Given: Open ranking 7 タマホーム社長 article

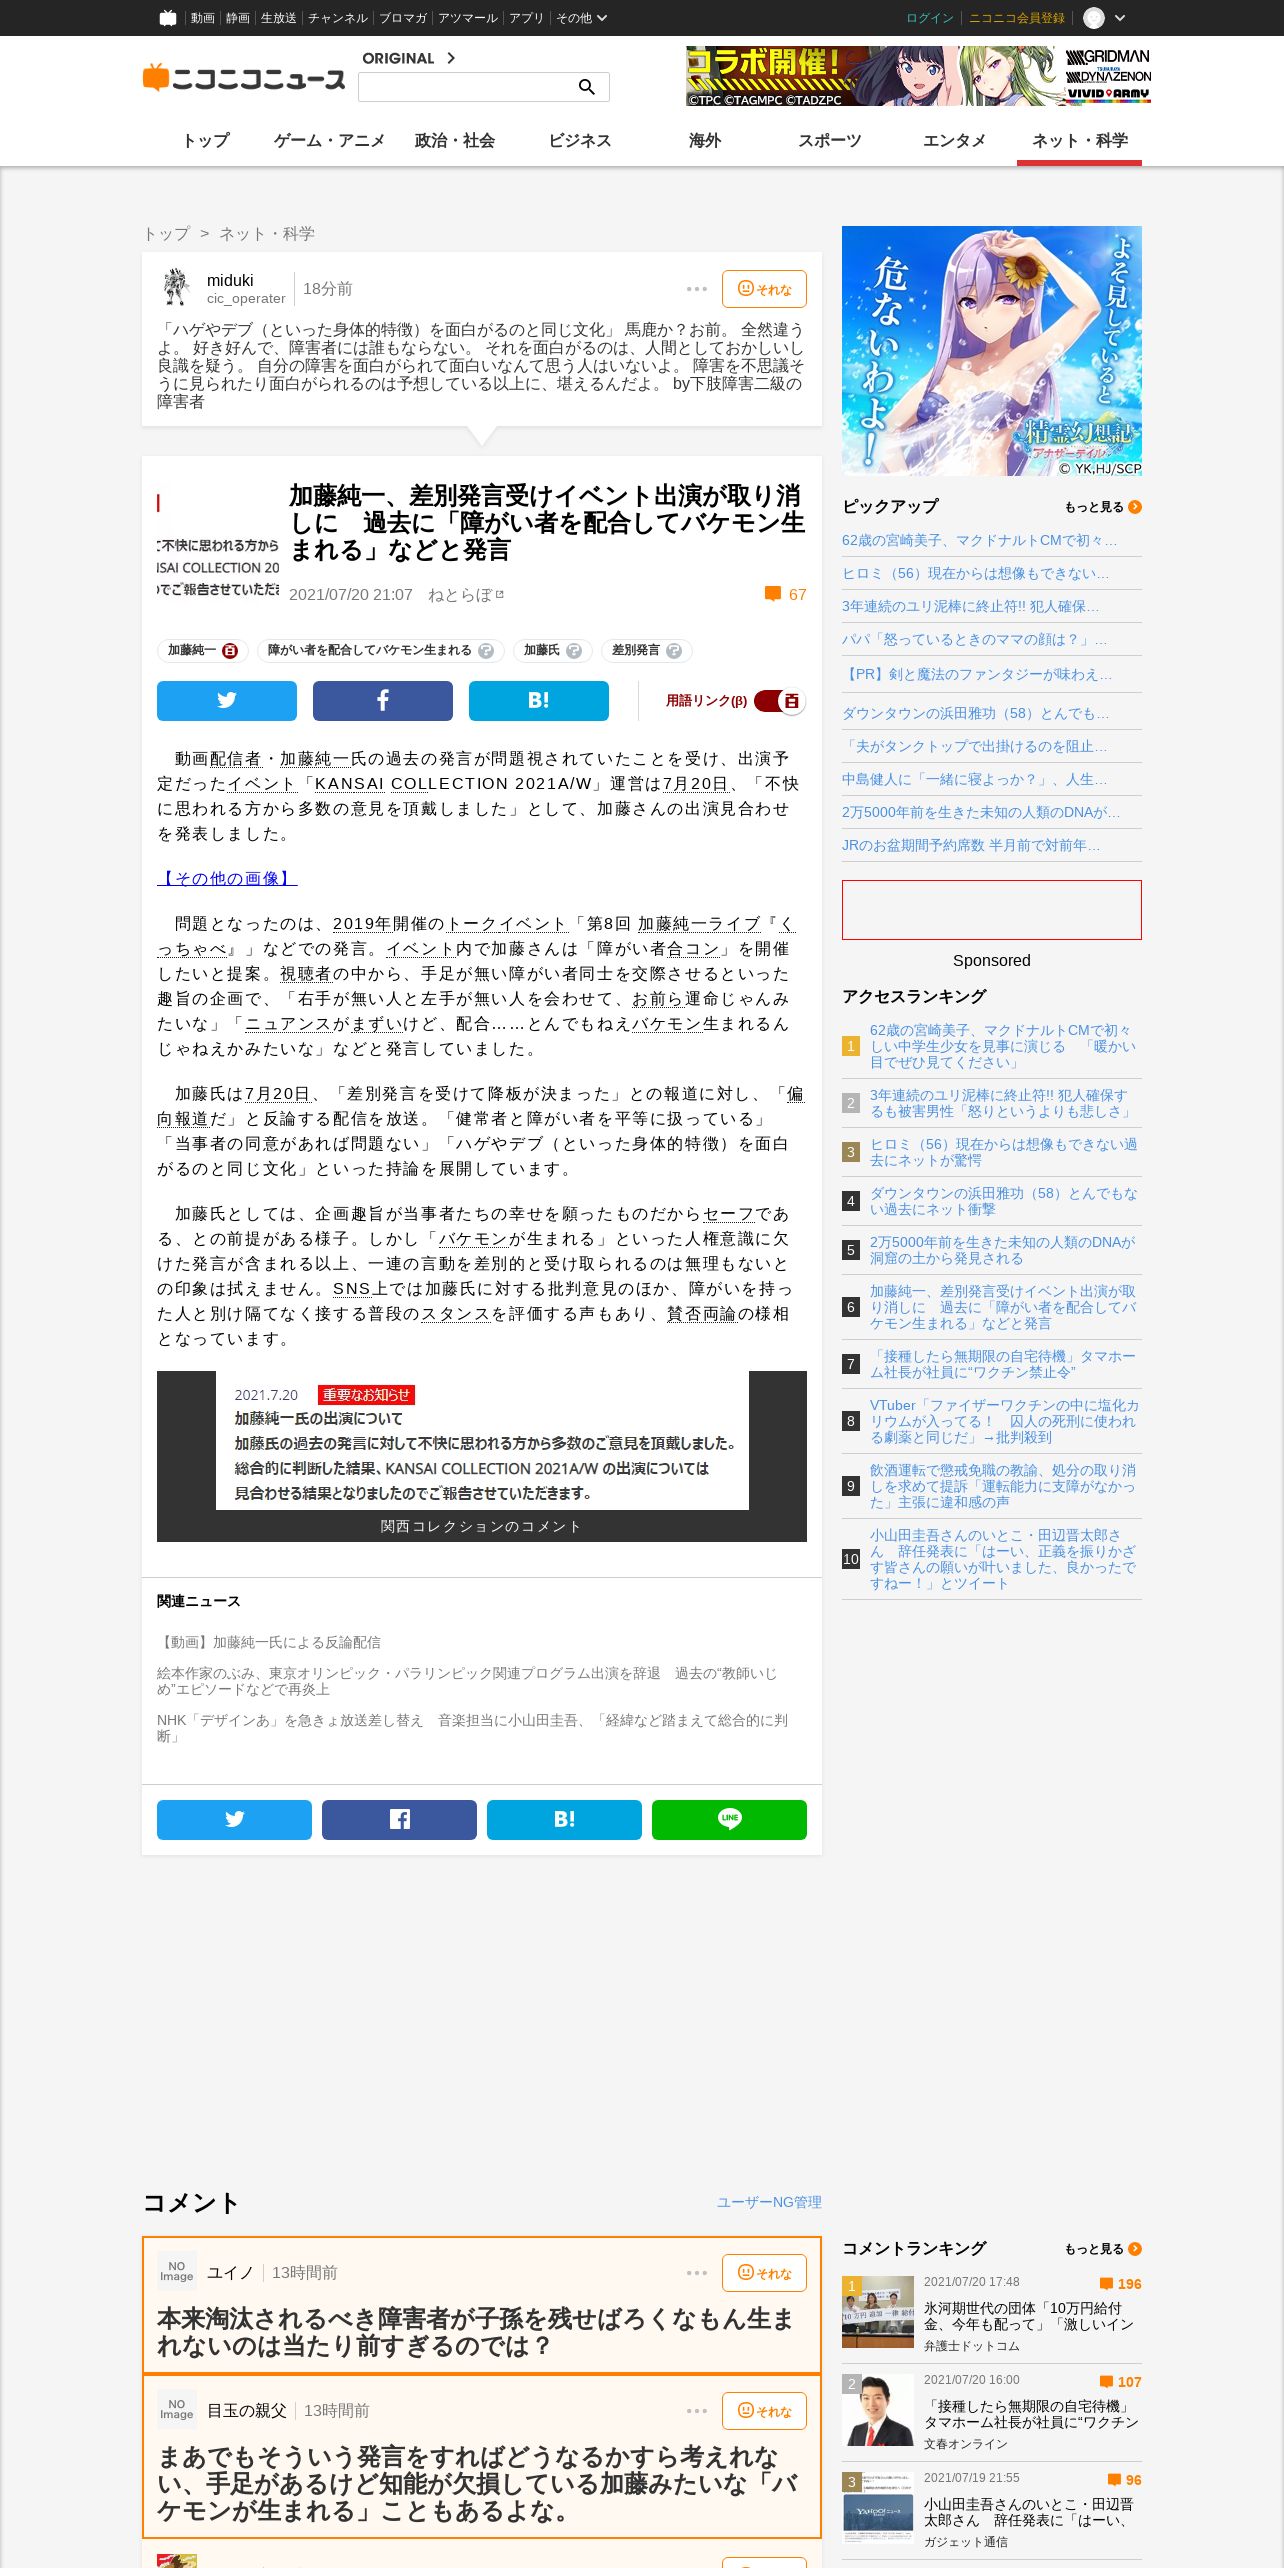Looking at the screenshot, I should coord(1003,1364).
